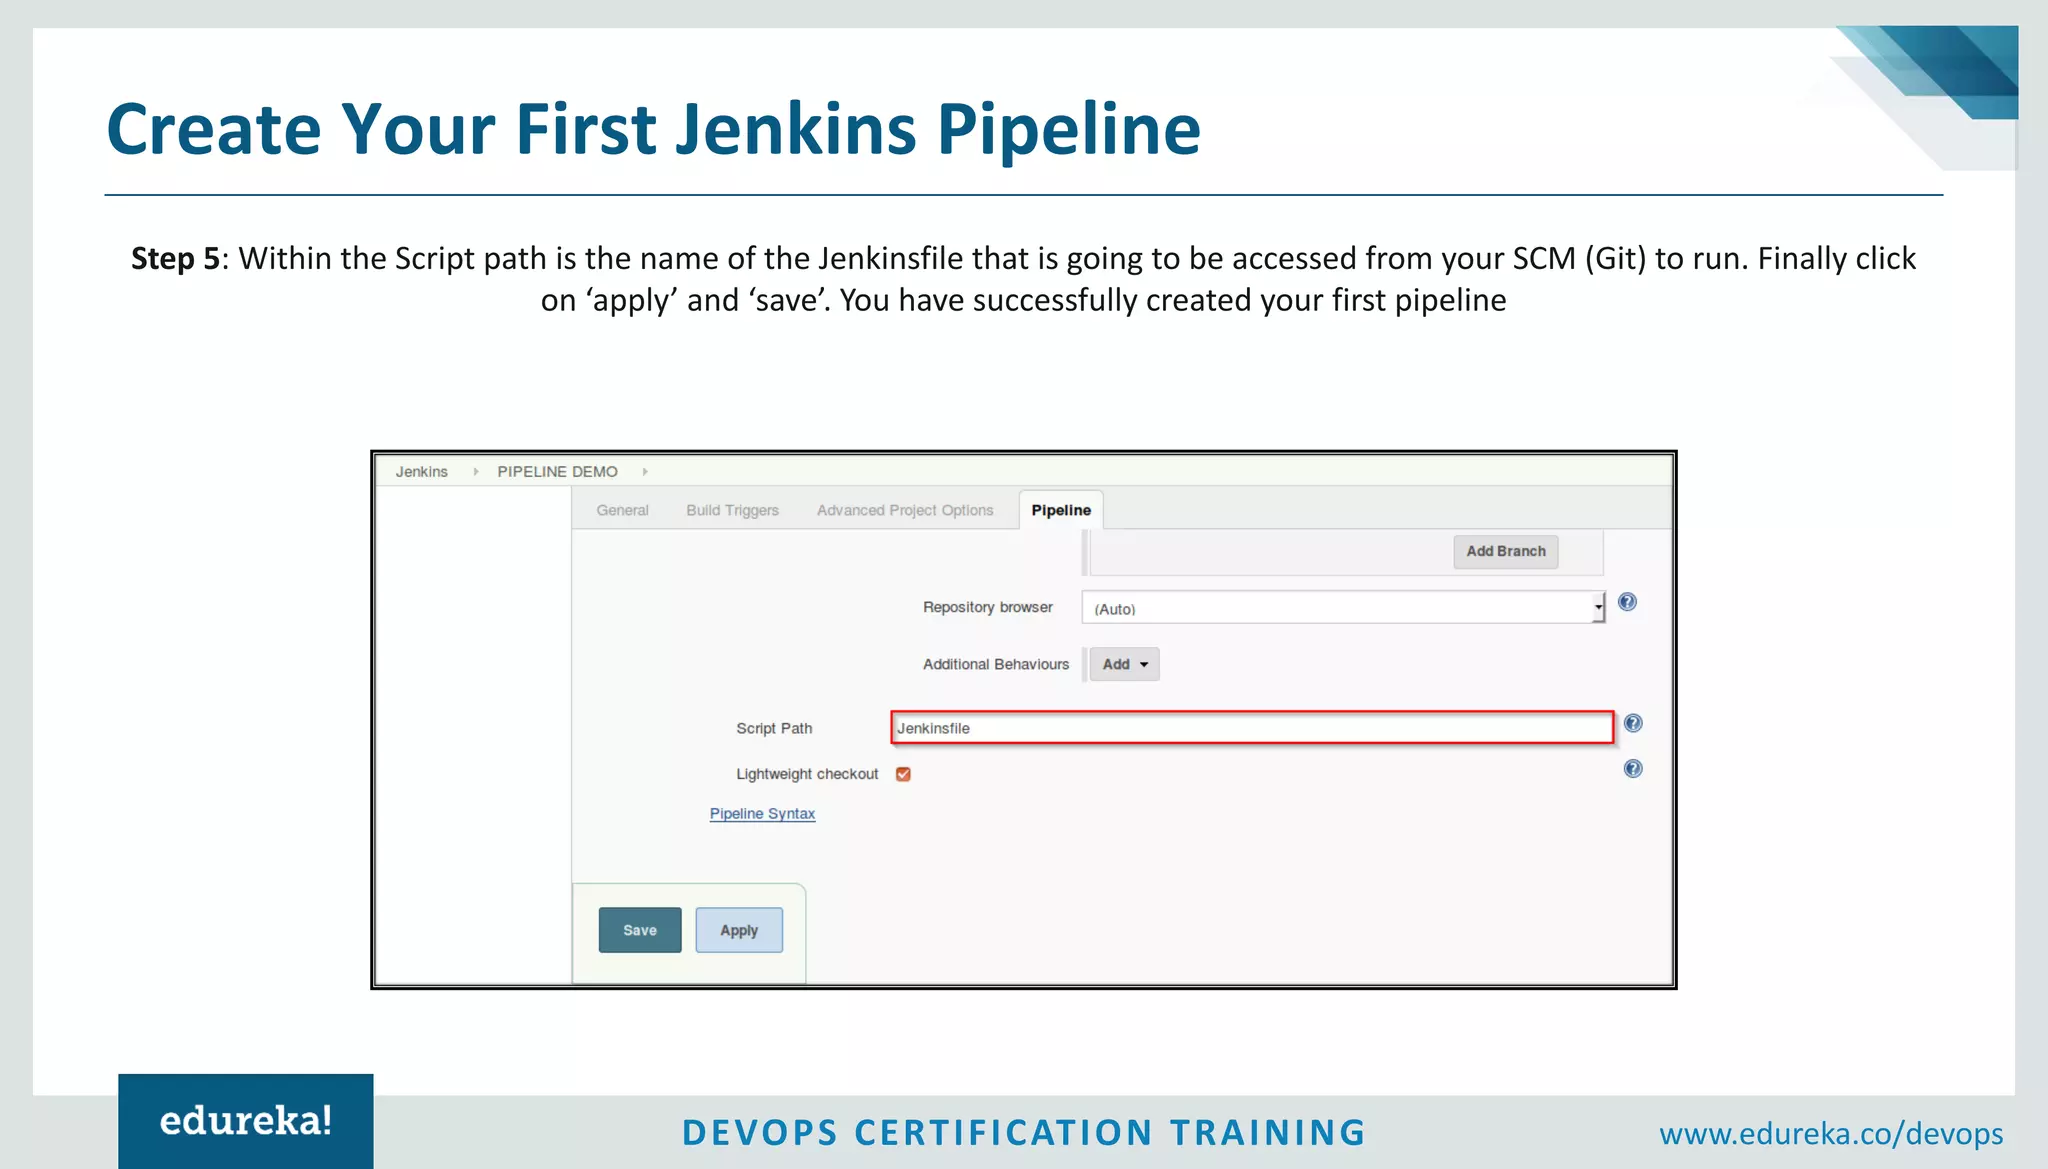Open the Repository browser (Auto) dropdown
Image resolution: width=2048 pixels, height=1169 pixels.
pos(1343,607)
